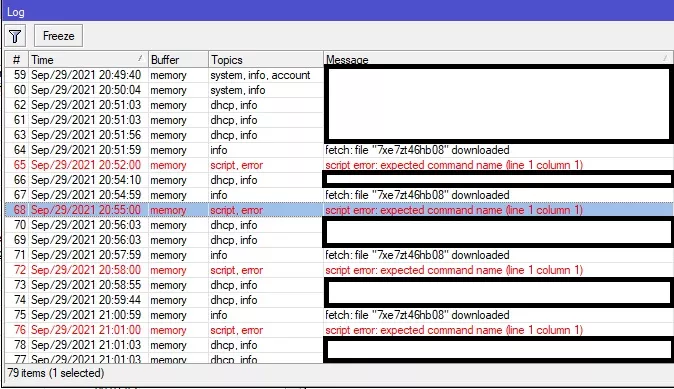The image size is (674, 389).
Task: Select dhcp info entry 66
Action: tap(339, 180)
